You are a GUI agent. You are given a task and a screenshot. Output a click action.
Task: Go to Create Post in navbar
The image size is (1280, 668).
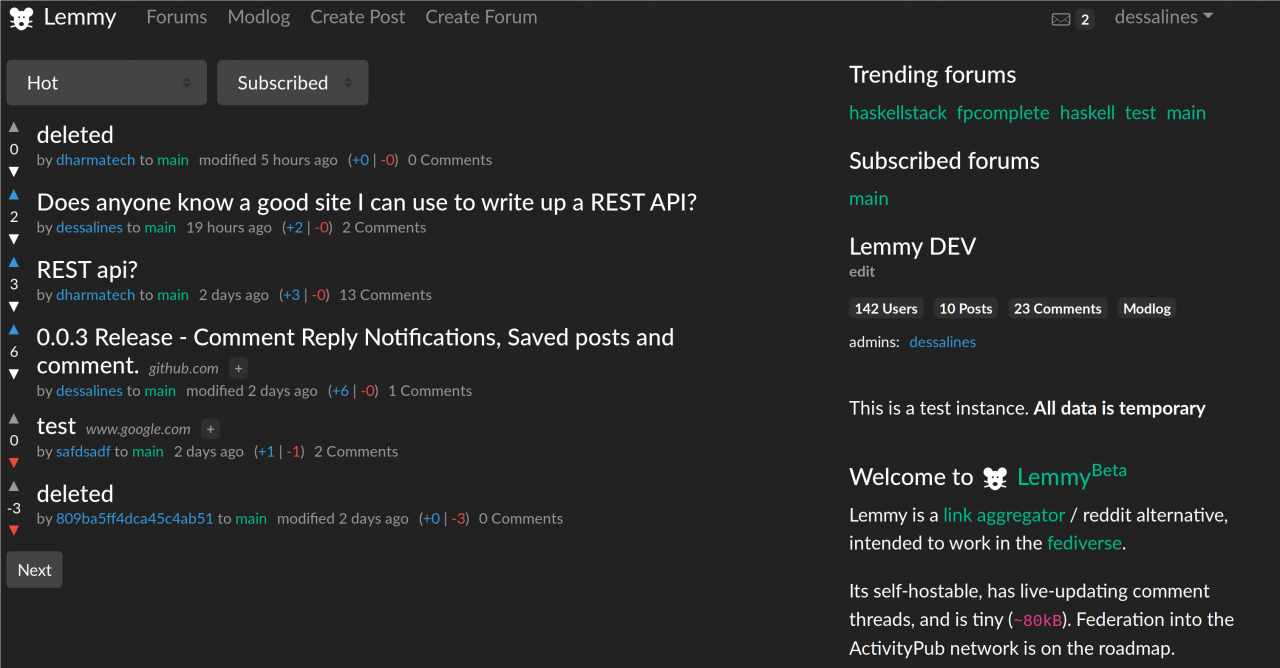357,17
